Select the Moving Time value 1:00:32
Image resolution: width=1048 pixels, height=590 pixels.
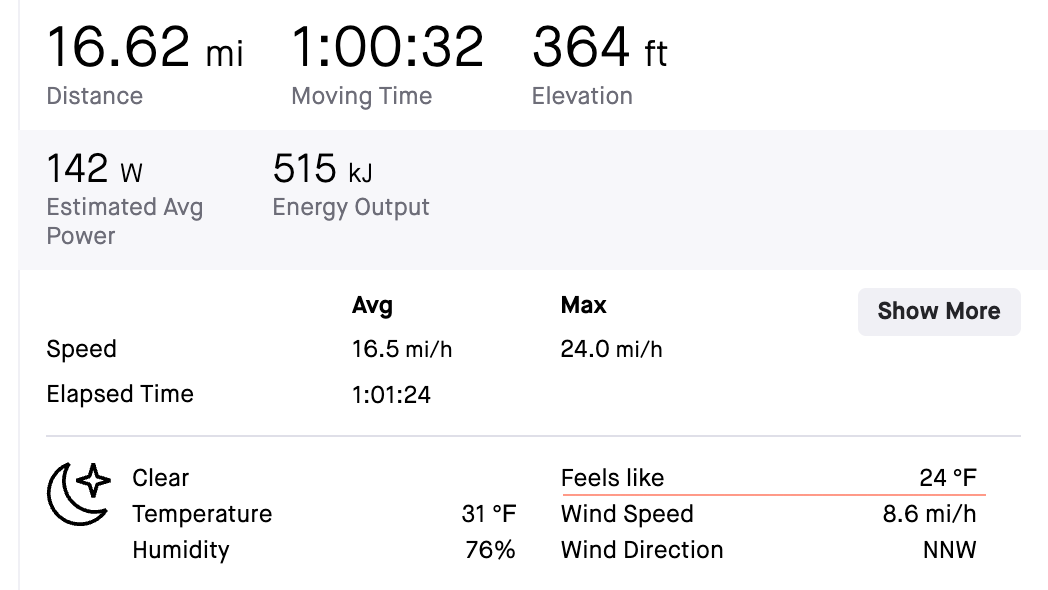pyautogui.click(x=387, y=46)
